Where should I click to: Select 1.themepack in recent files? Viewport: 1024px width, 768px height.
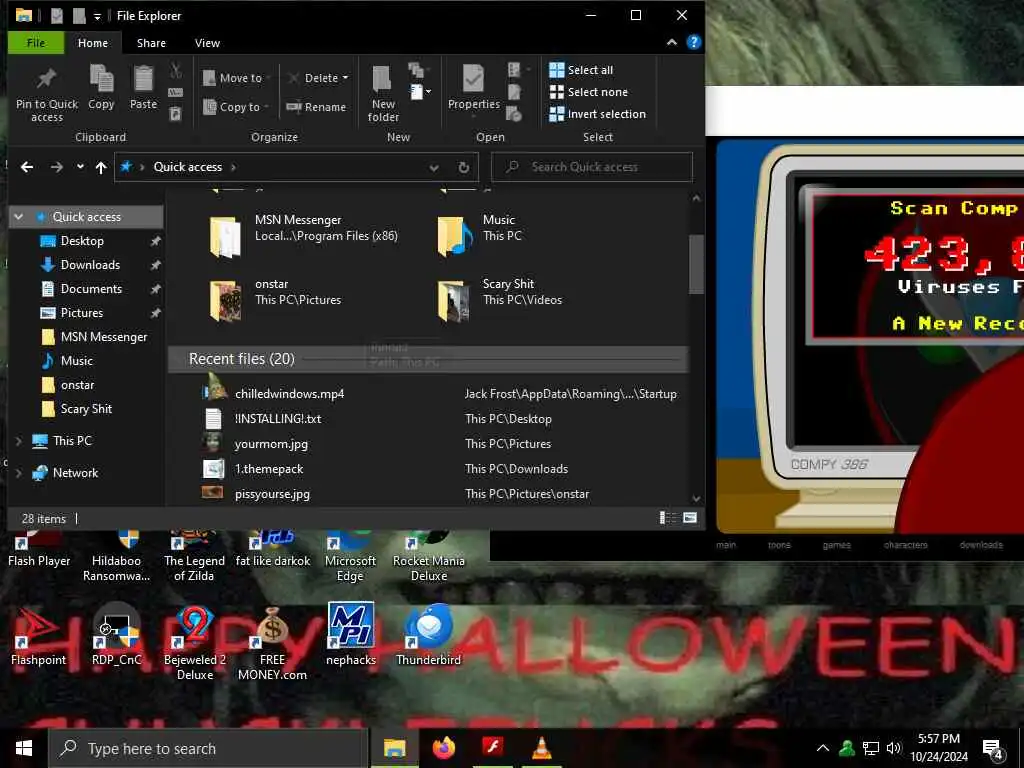[x=269, y=469]
